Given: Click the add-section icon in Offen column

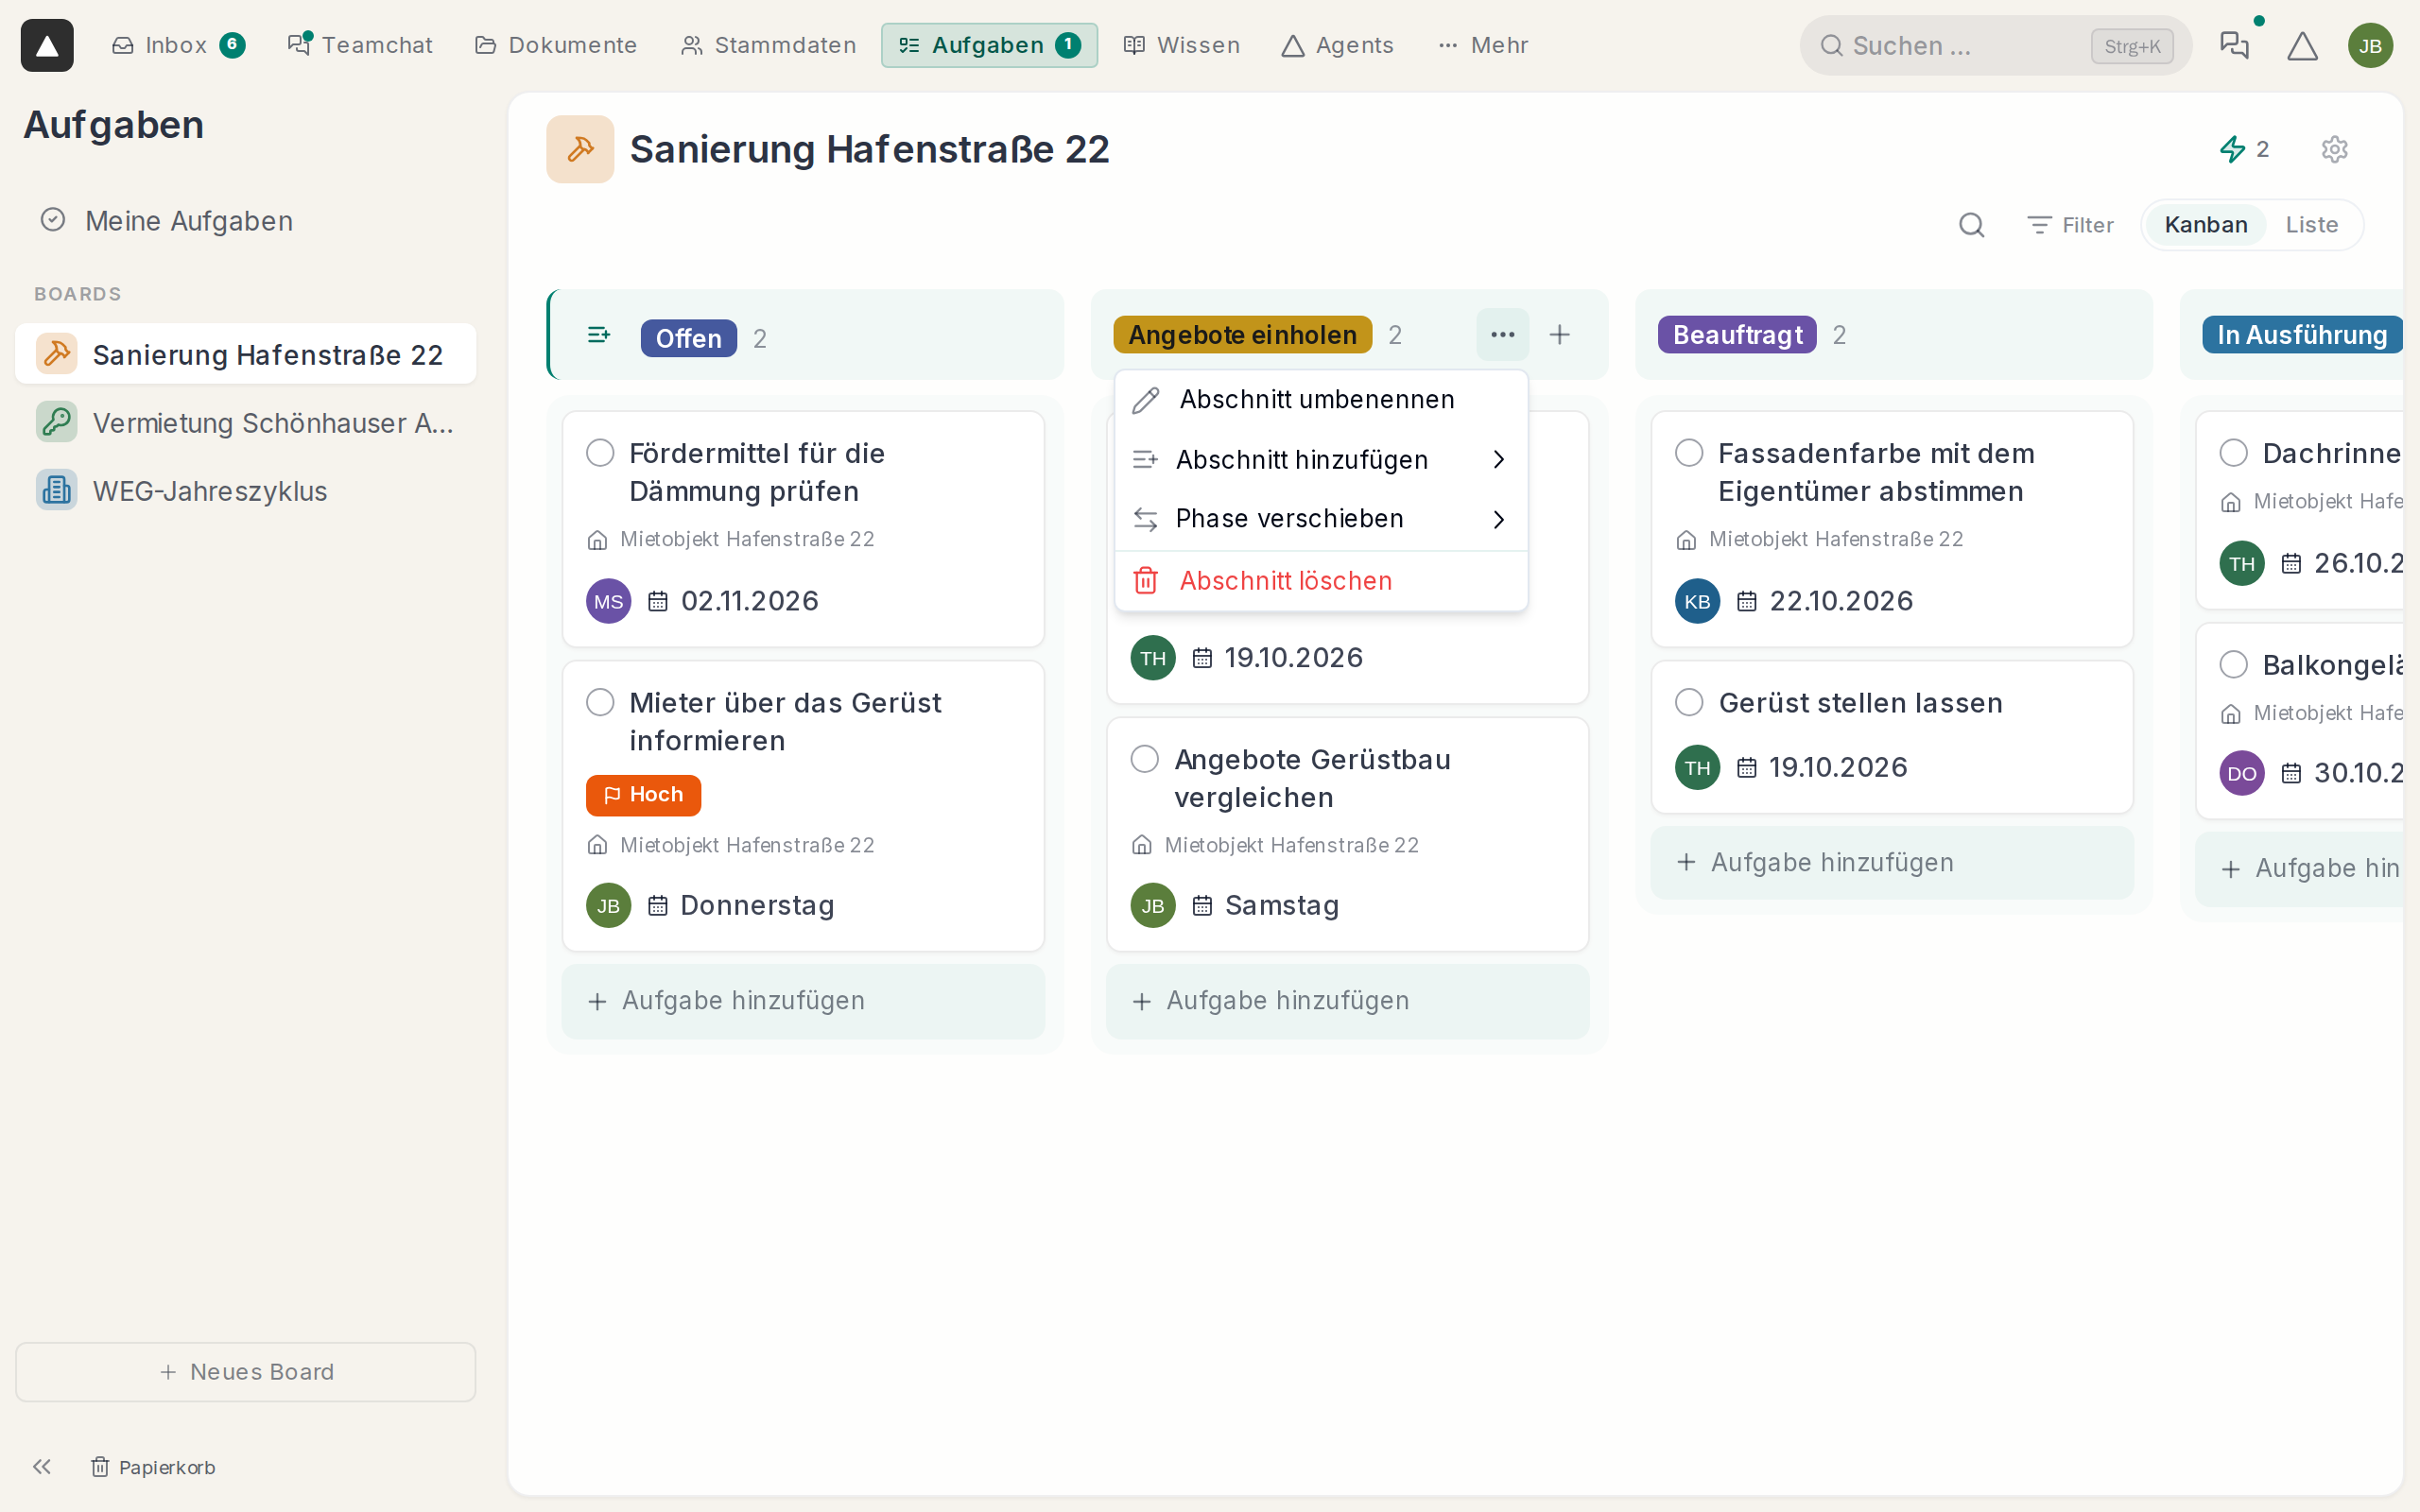Looking at the screenshot, I should pos(599,335).
